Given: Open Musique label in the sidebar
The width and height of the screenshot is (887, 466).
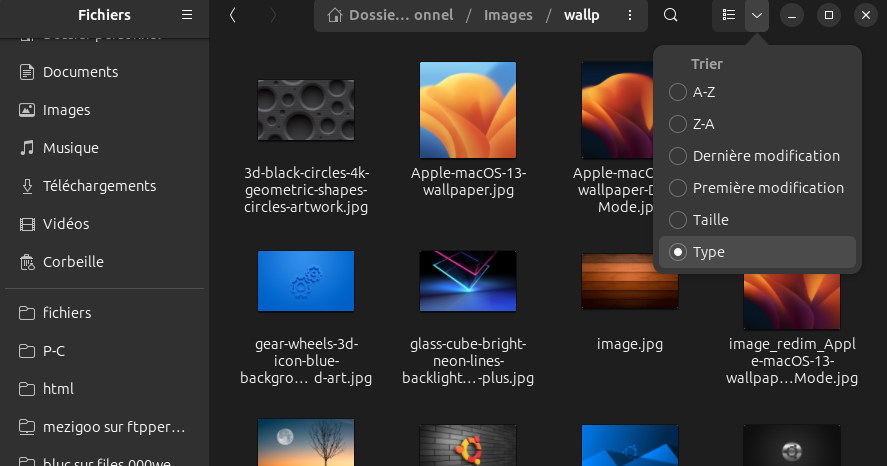Looking at the screenshot, I should pyautogui.click(x=71, y=148).
